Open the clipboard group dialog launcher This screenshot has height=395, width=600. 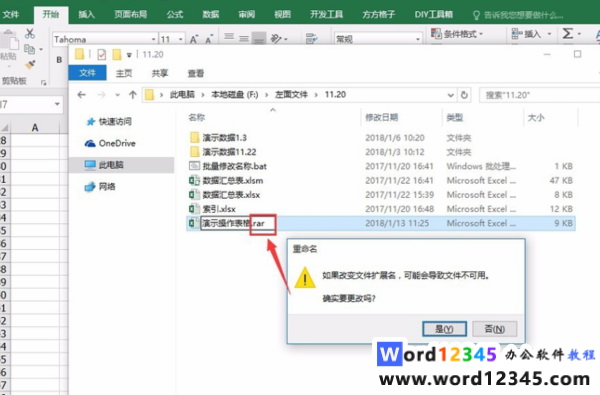point(44,82)
